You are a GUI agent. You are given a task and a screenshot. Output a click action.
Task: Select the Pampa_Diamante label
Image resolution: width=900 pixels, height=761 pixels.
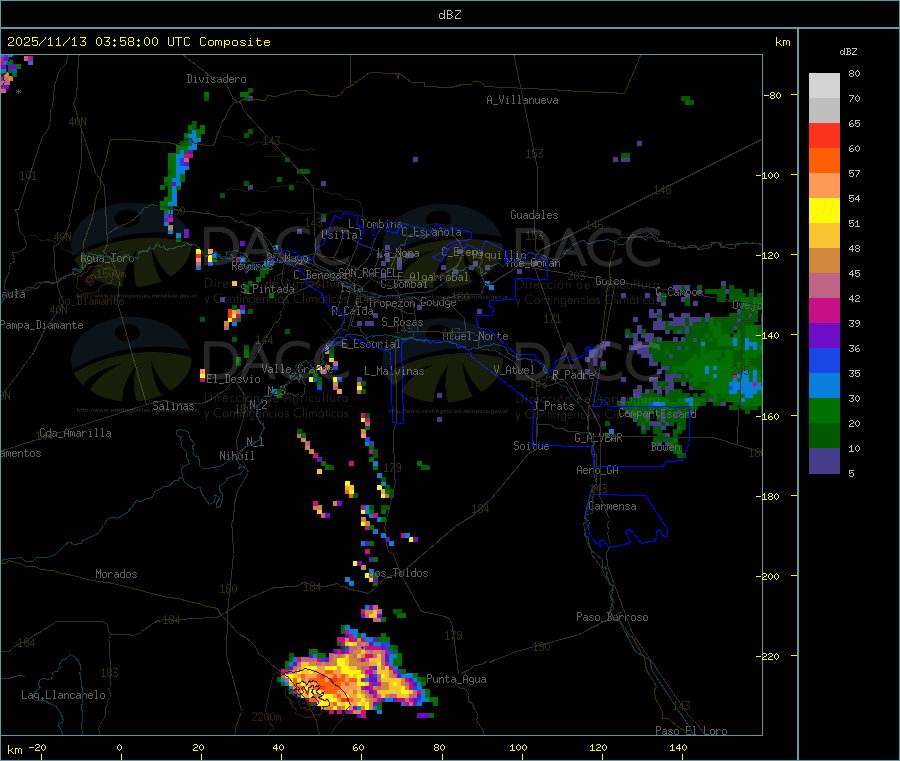pos(41,325)
